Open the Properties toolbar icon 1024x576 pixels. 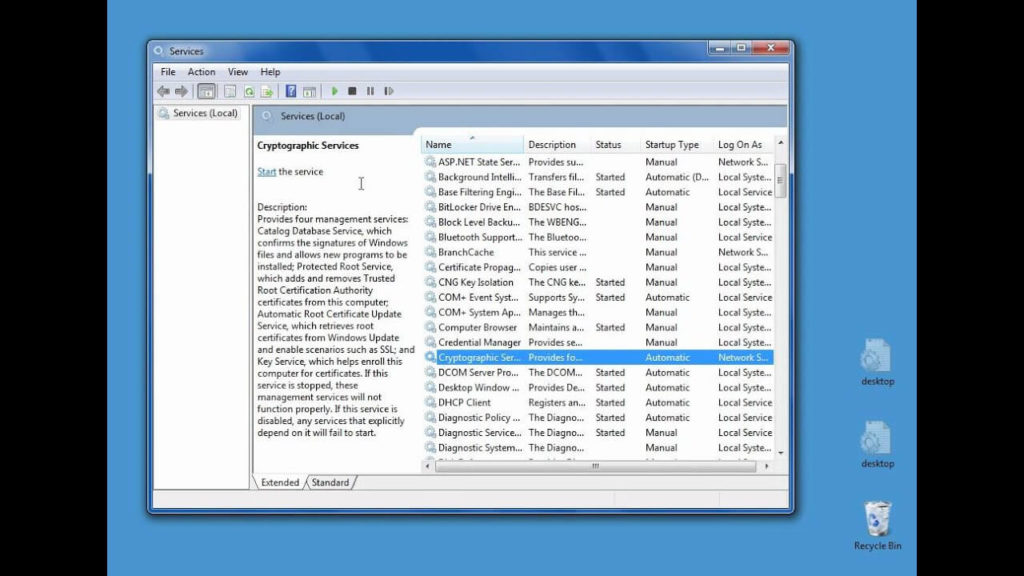[230, 91]
